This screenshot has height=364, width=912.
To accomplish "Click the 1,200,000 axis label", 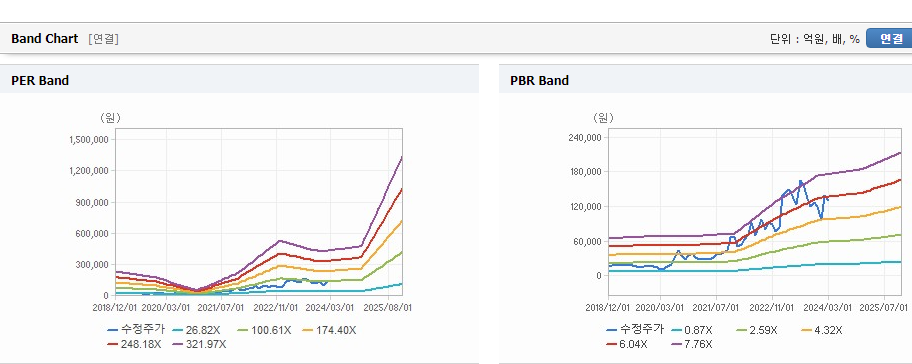I will (90, 171).
